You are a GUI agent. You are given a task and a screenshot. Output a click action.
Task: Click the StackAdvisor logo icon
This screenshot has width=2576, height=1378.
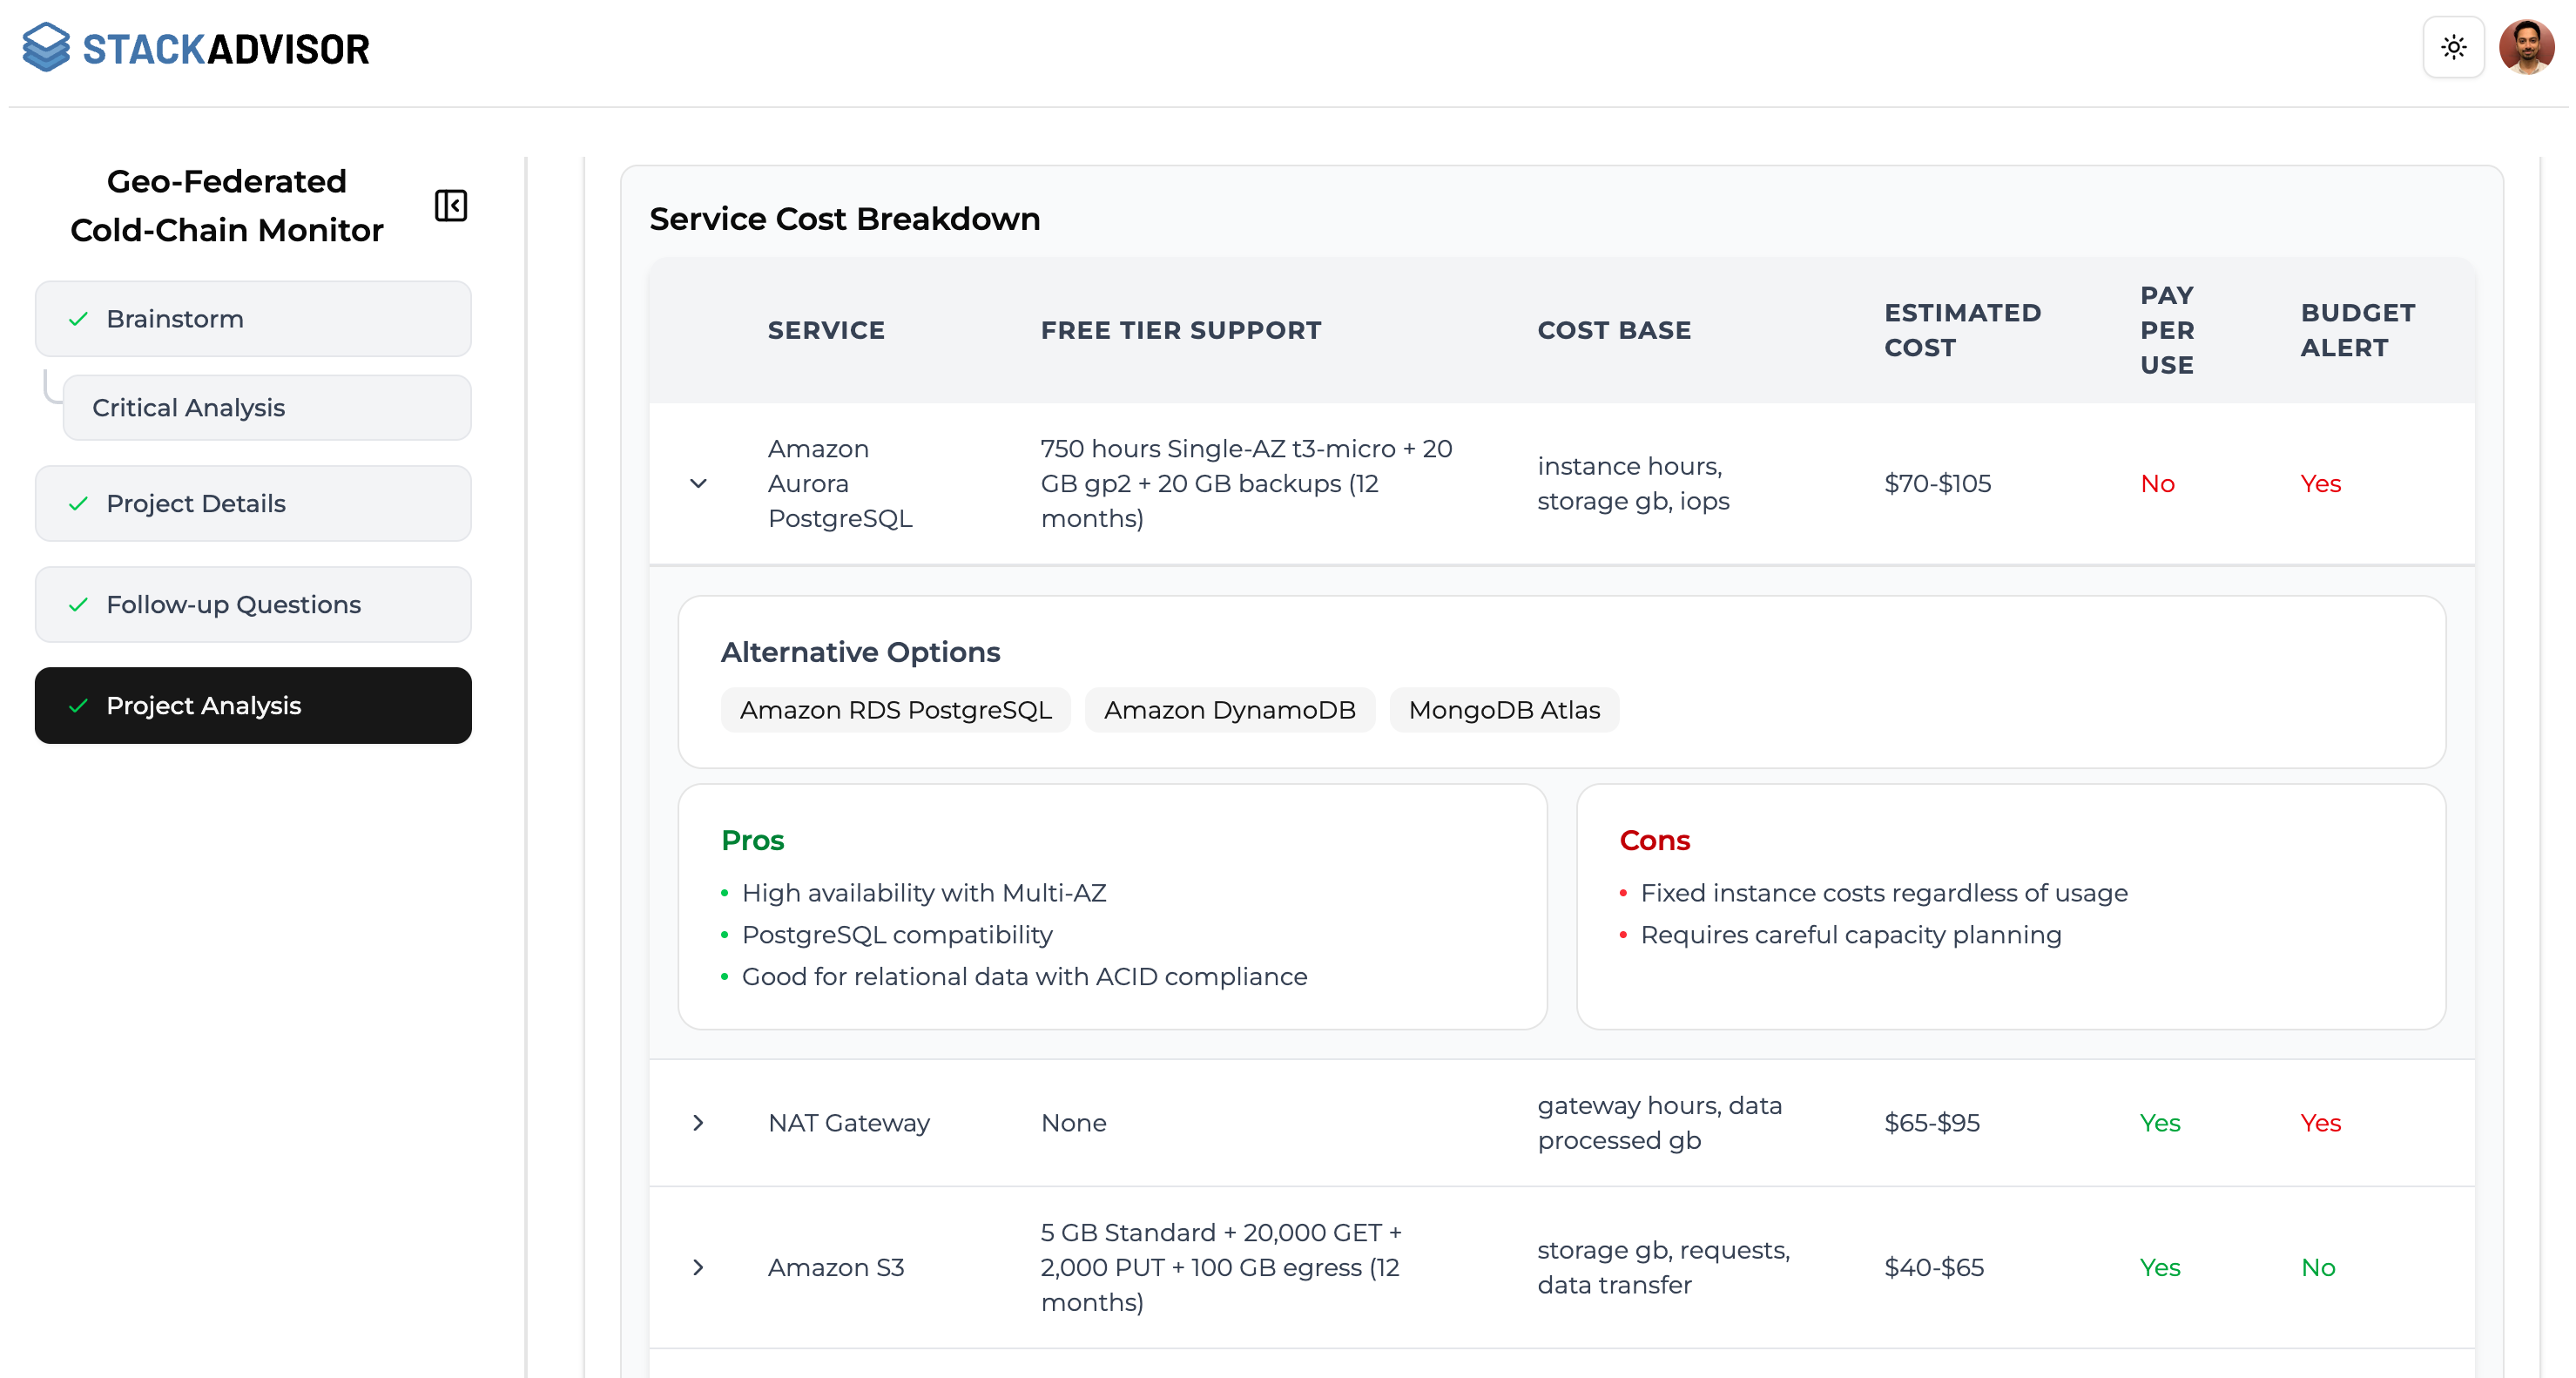(45, 46)
